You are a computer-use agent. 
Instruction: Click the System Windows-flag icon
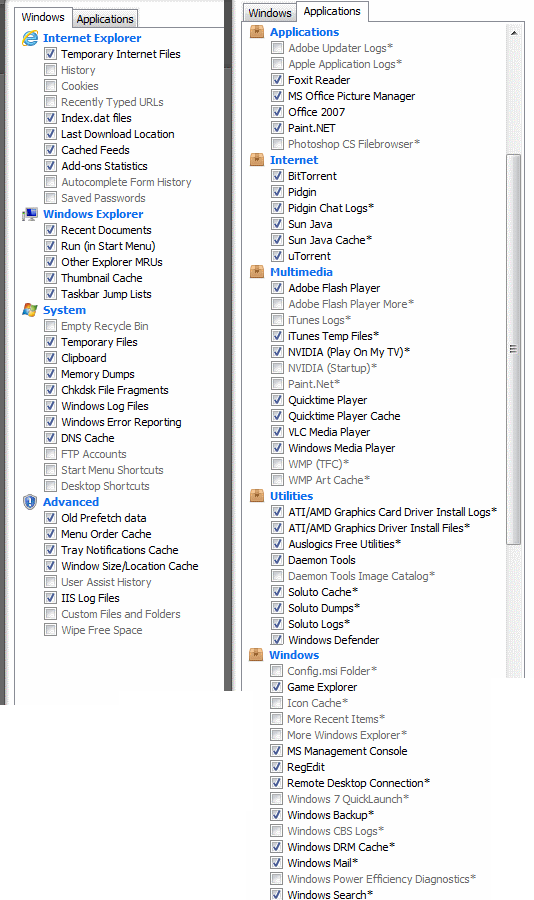[x=30, y=310]
